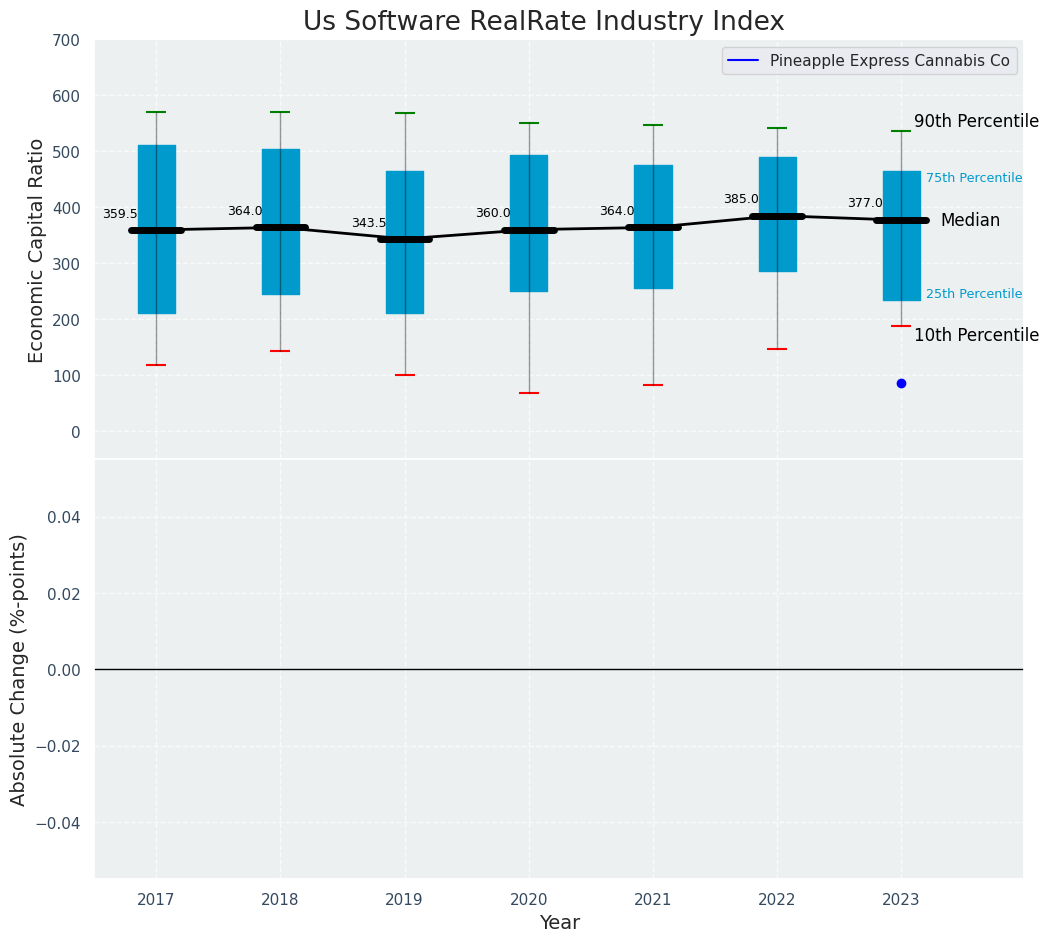
Task: Click the green 90th percentile cap for 2018
Action: (x=280, y=112)
